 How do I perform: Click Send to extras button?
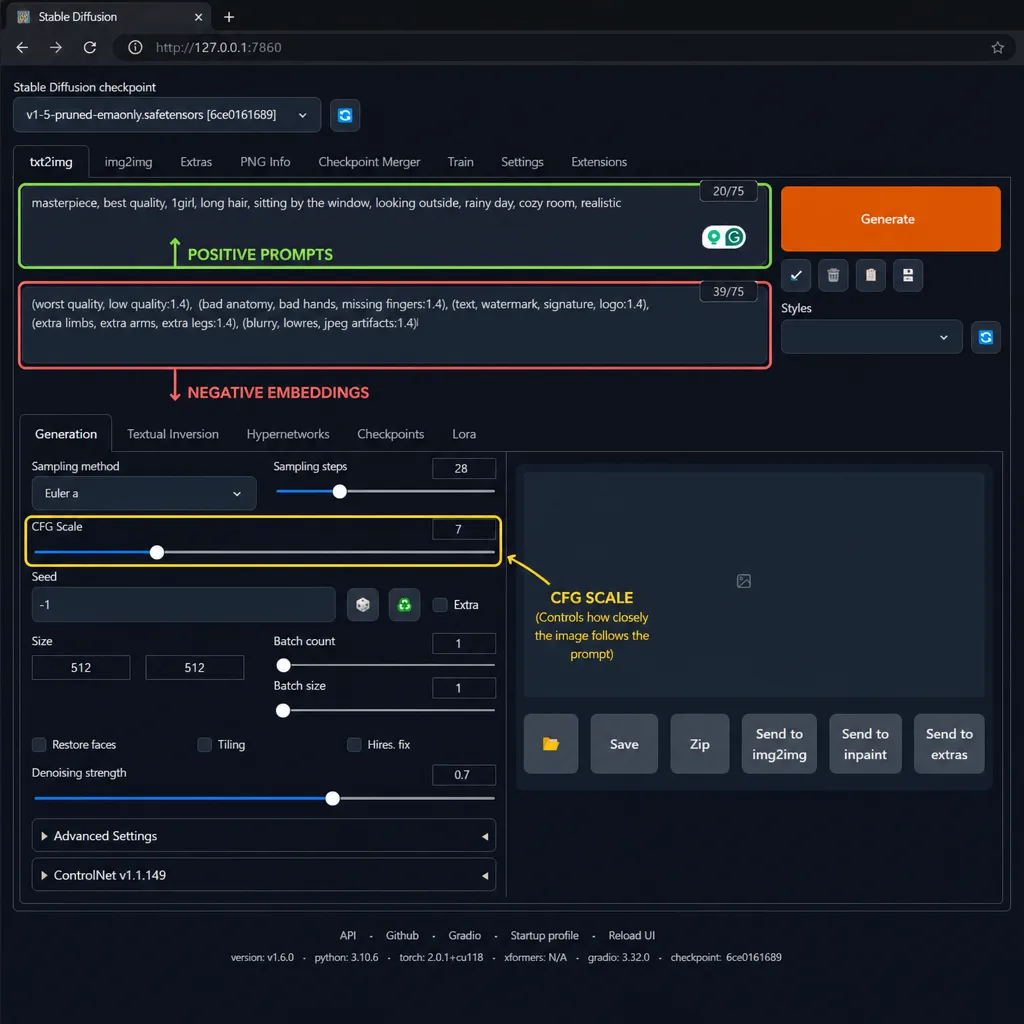949,744
